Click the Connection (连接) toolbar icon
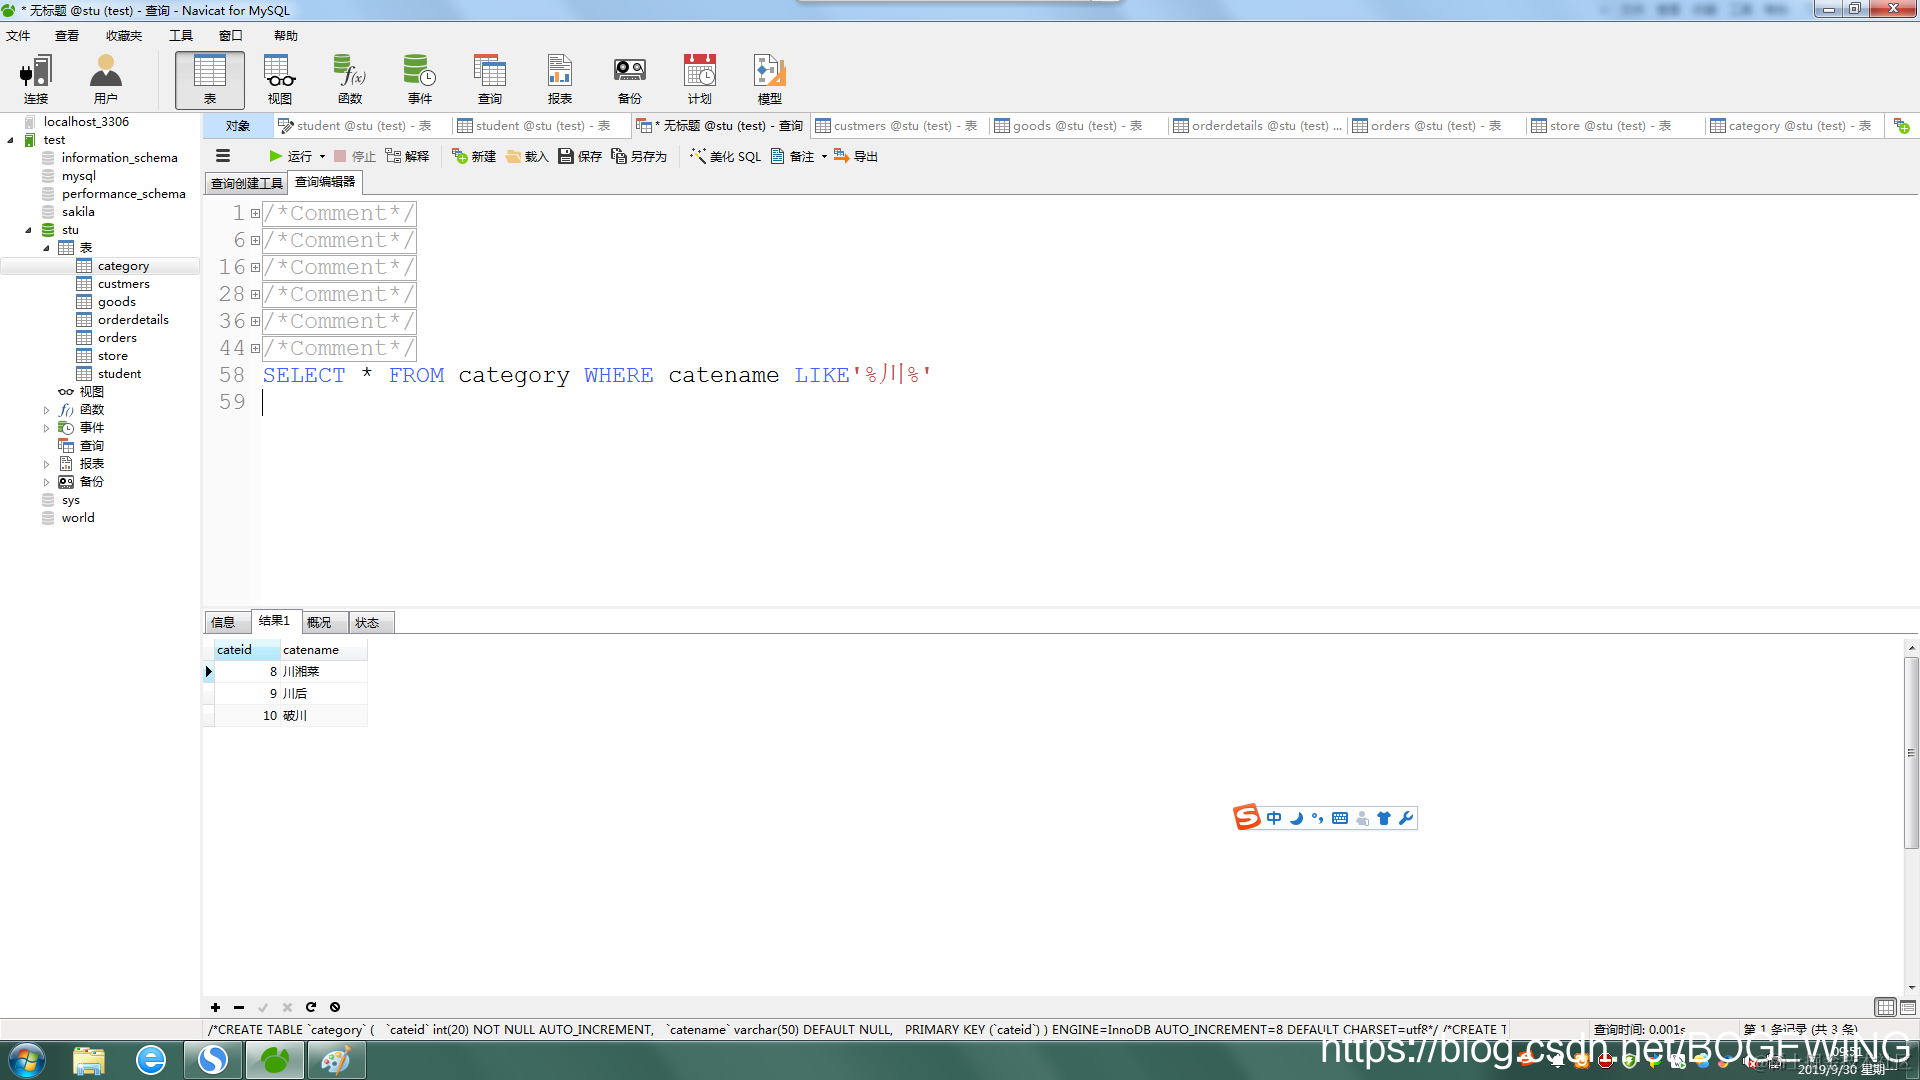The image size is (1920, 1080). [x=36, y=79]
